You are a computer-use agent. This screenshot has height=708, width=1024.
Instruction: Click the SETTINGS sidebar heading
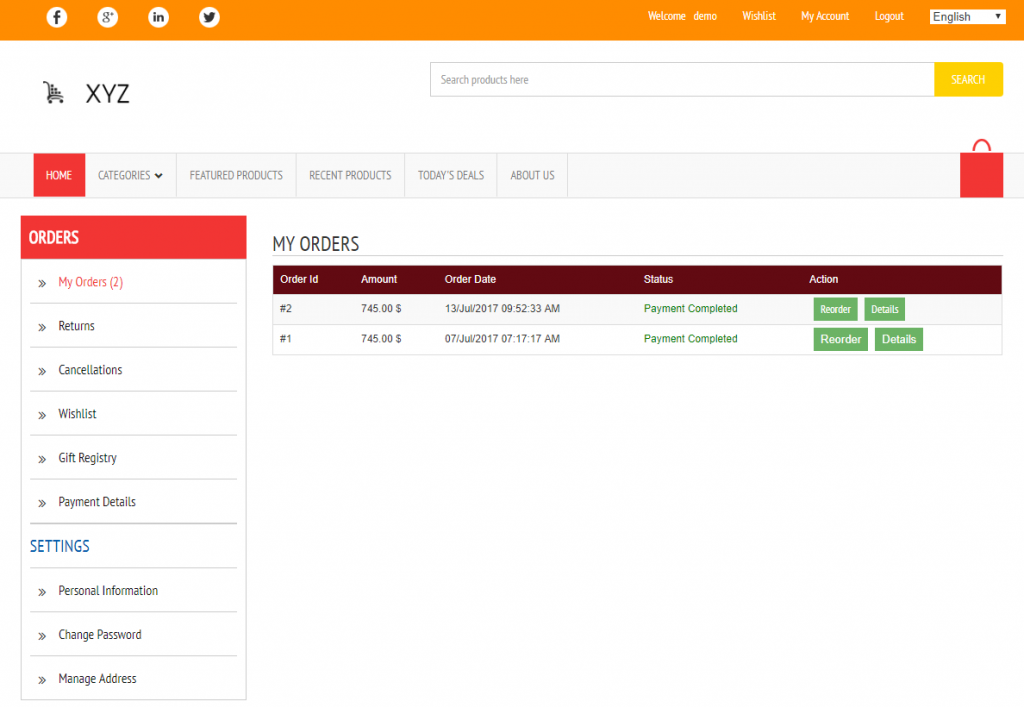[x=59, y=546]
